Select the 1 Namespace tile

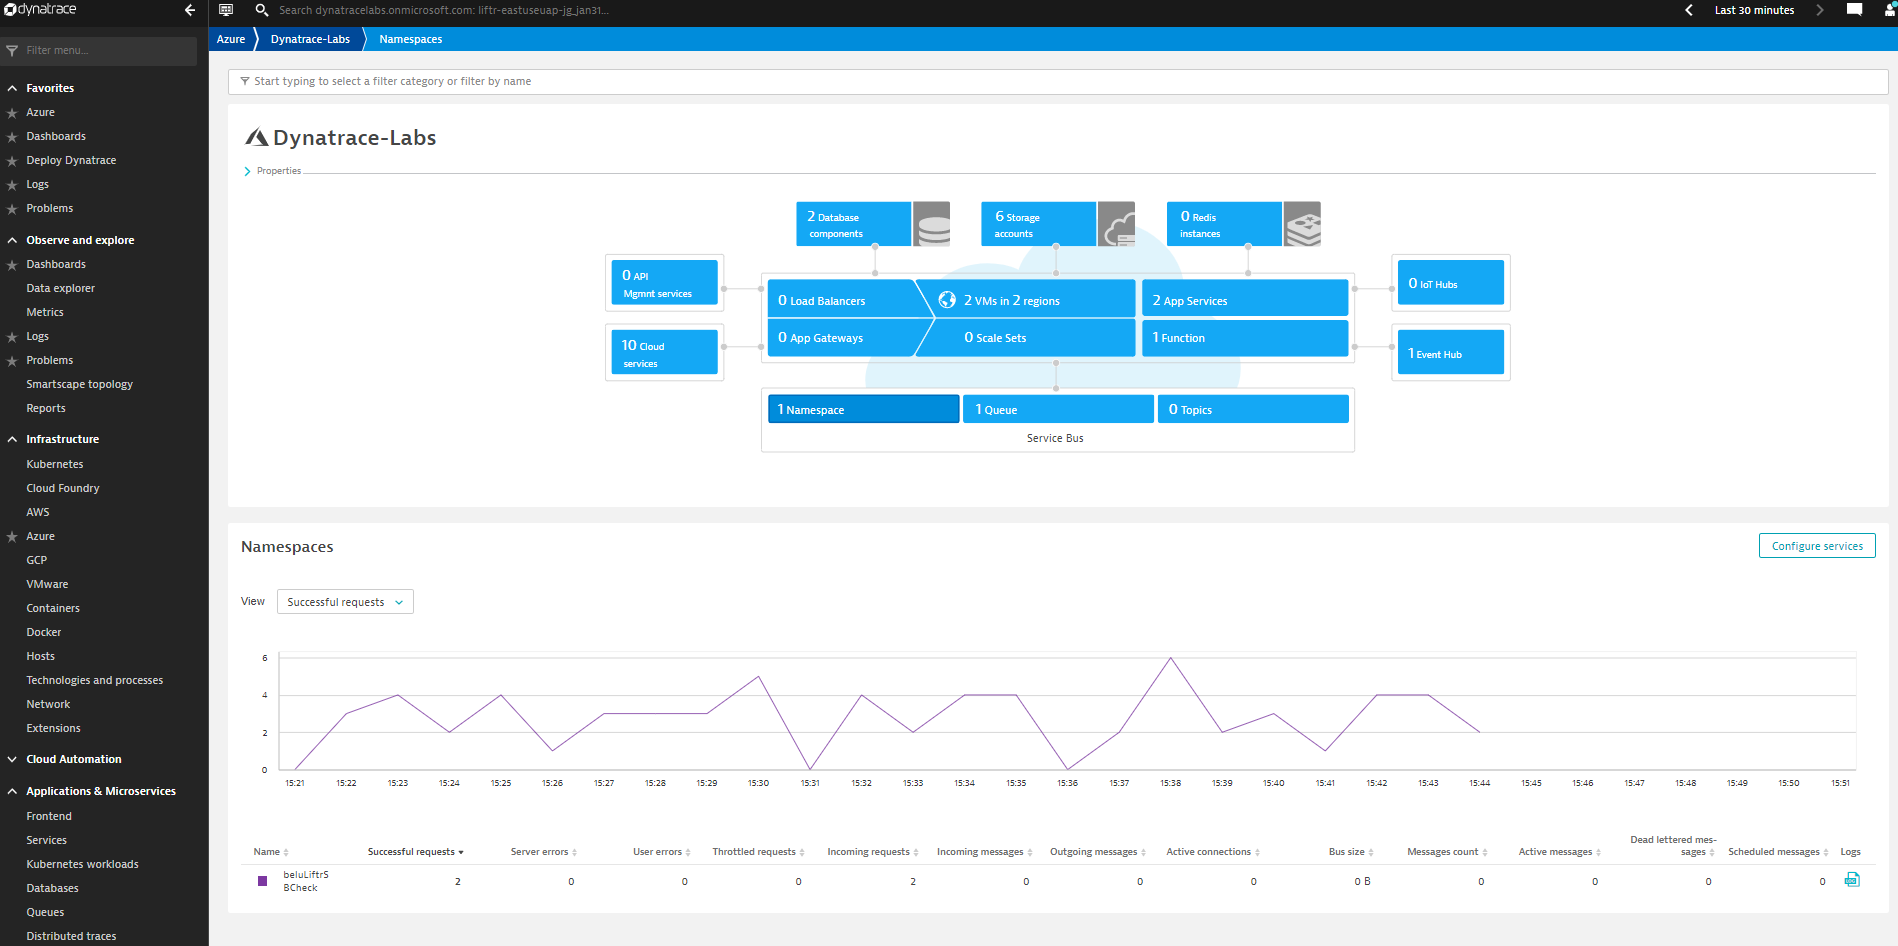click(863, 409)
